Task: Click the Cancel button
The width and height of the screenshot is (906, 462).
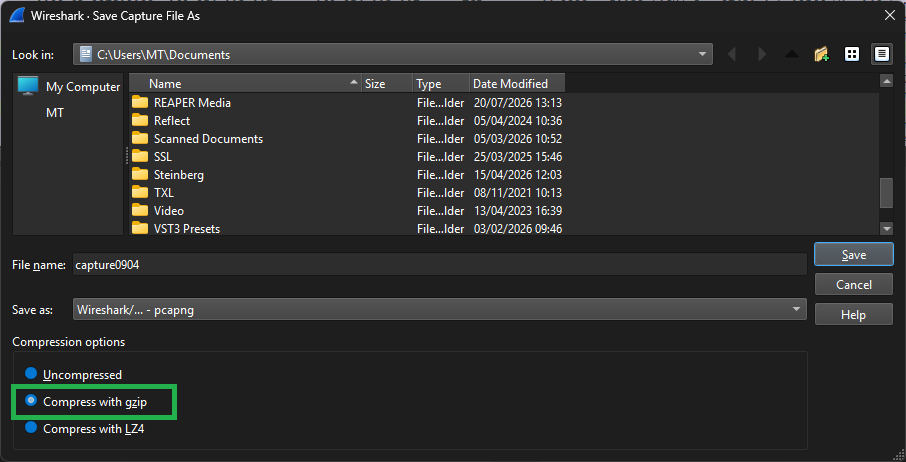Action: (x=853, y=284)
